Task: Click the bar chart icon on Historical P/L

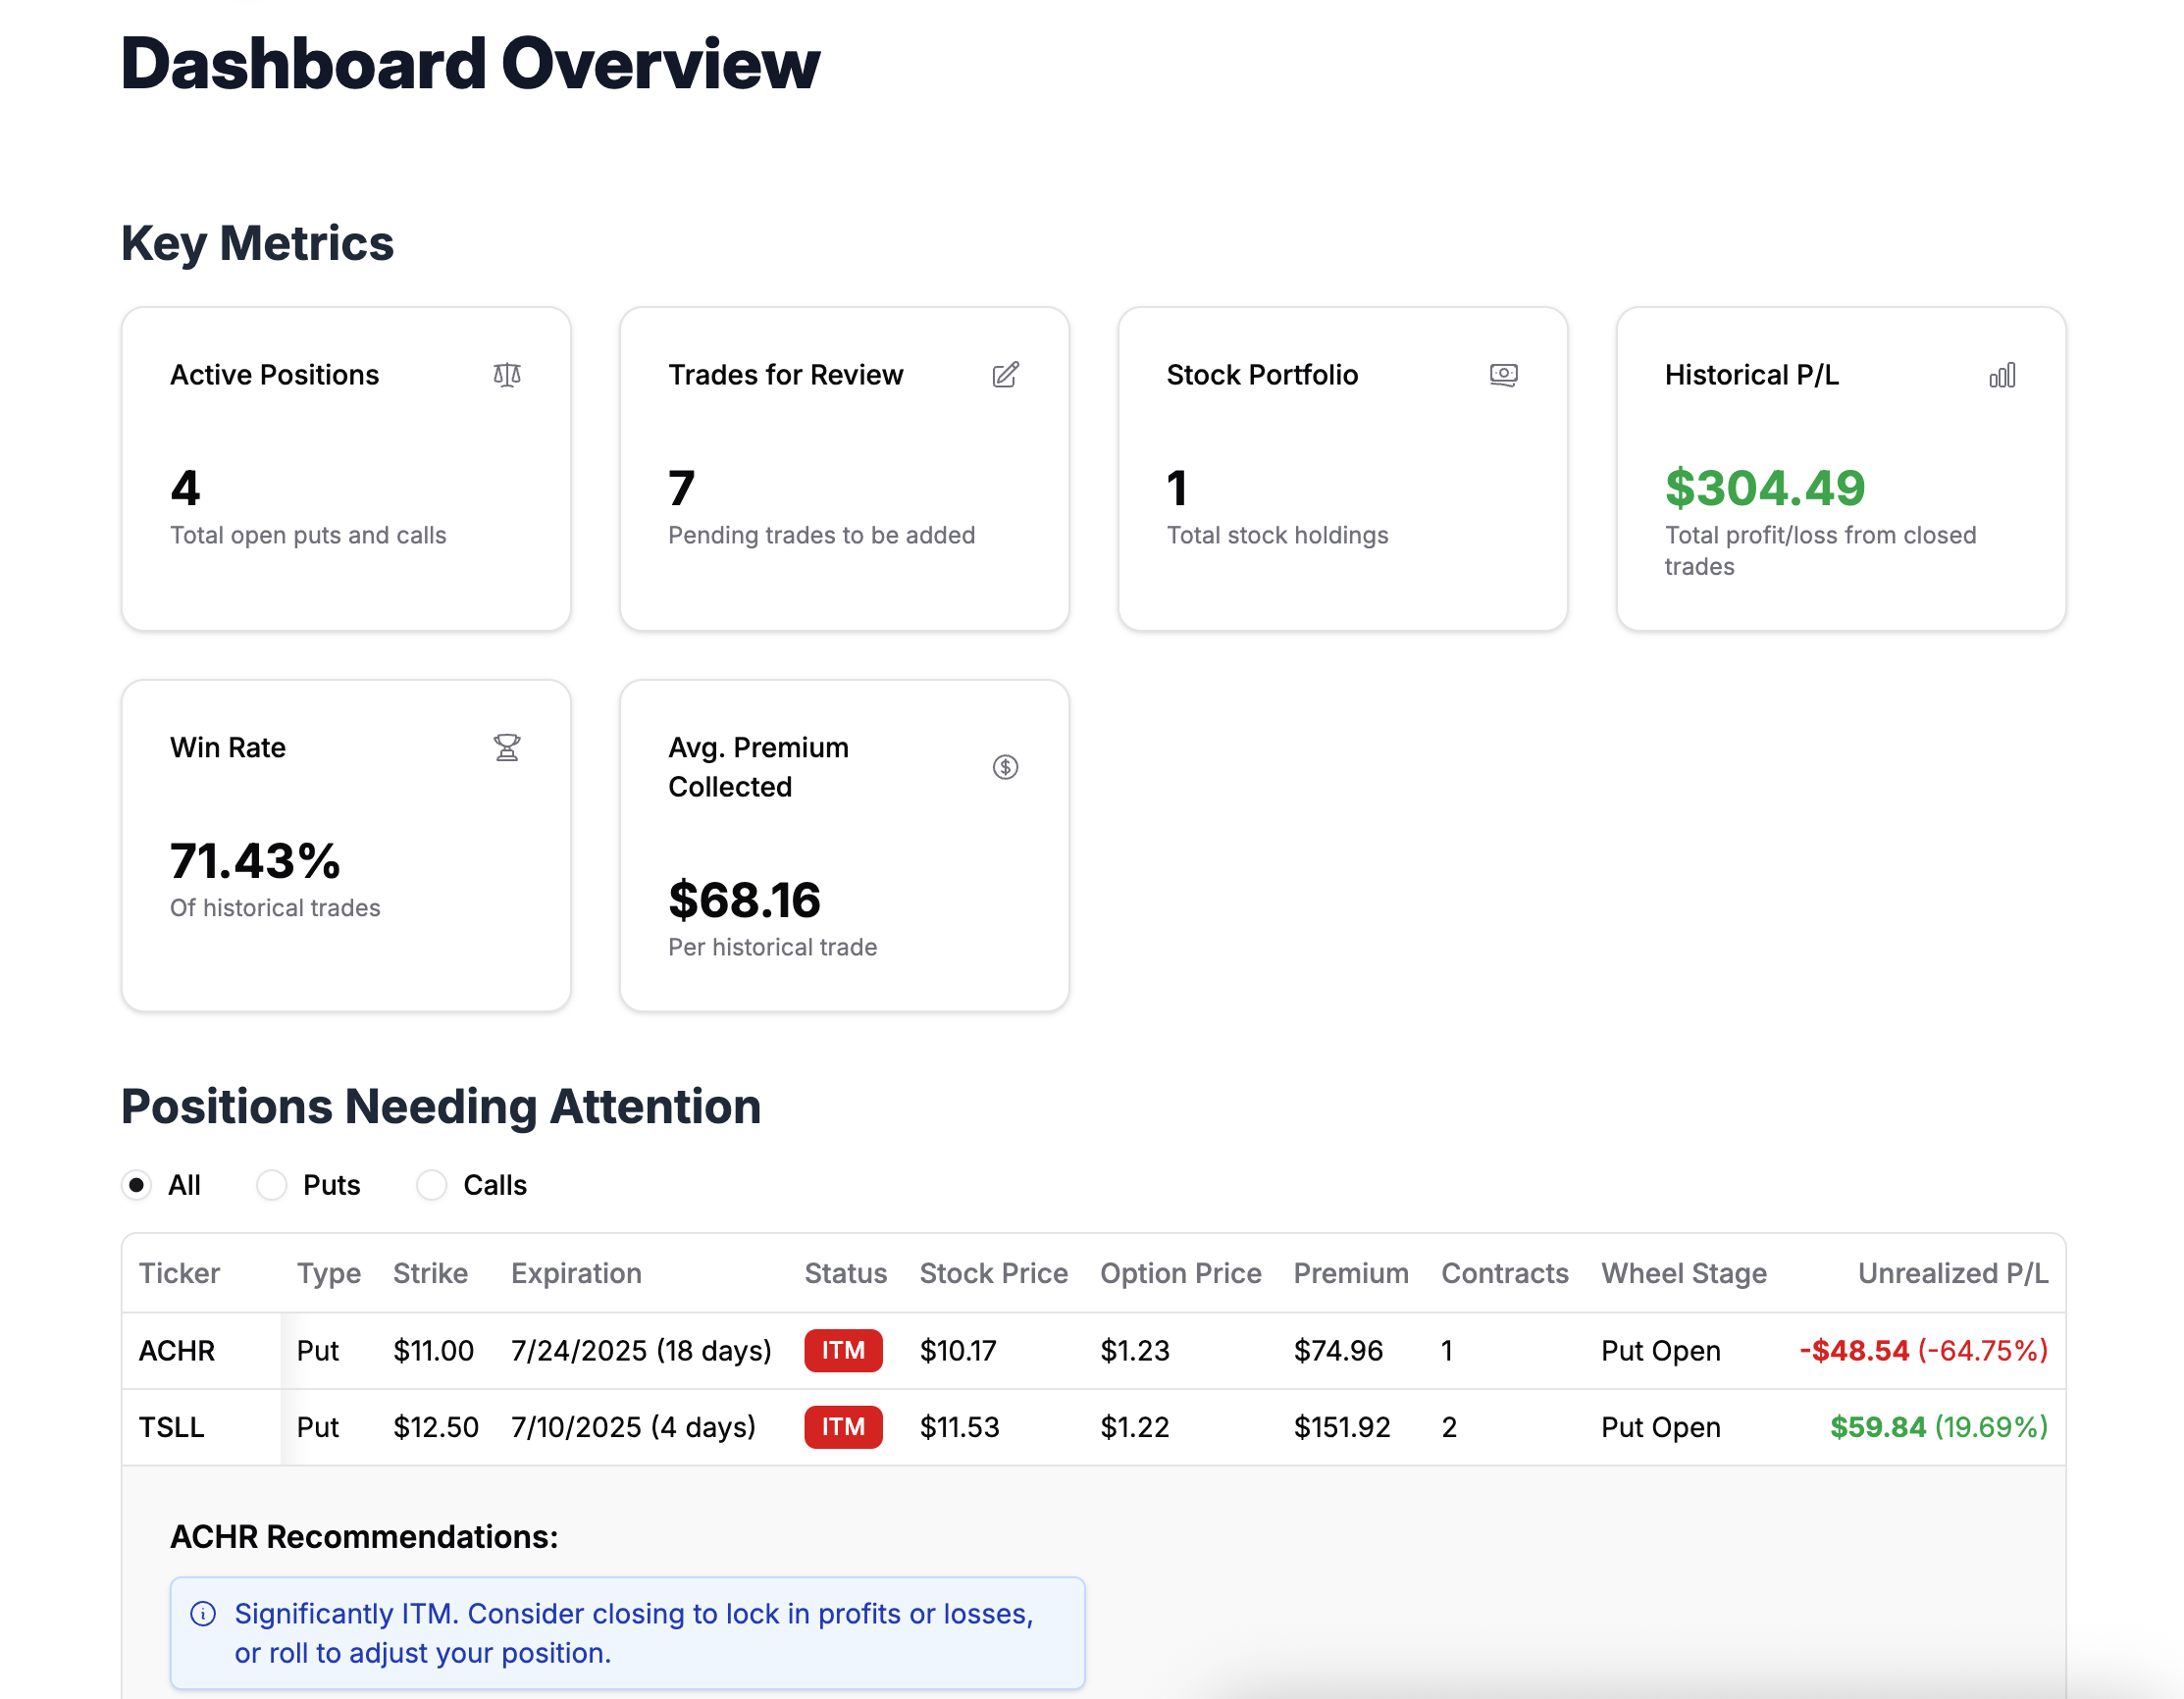Action: 2003,375
